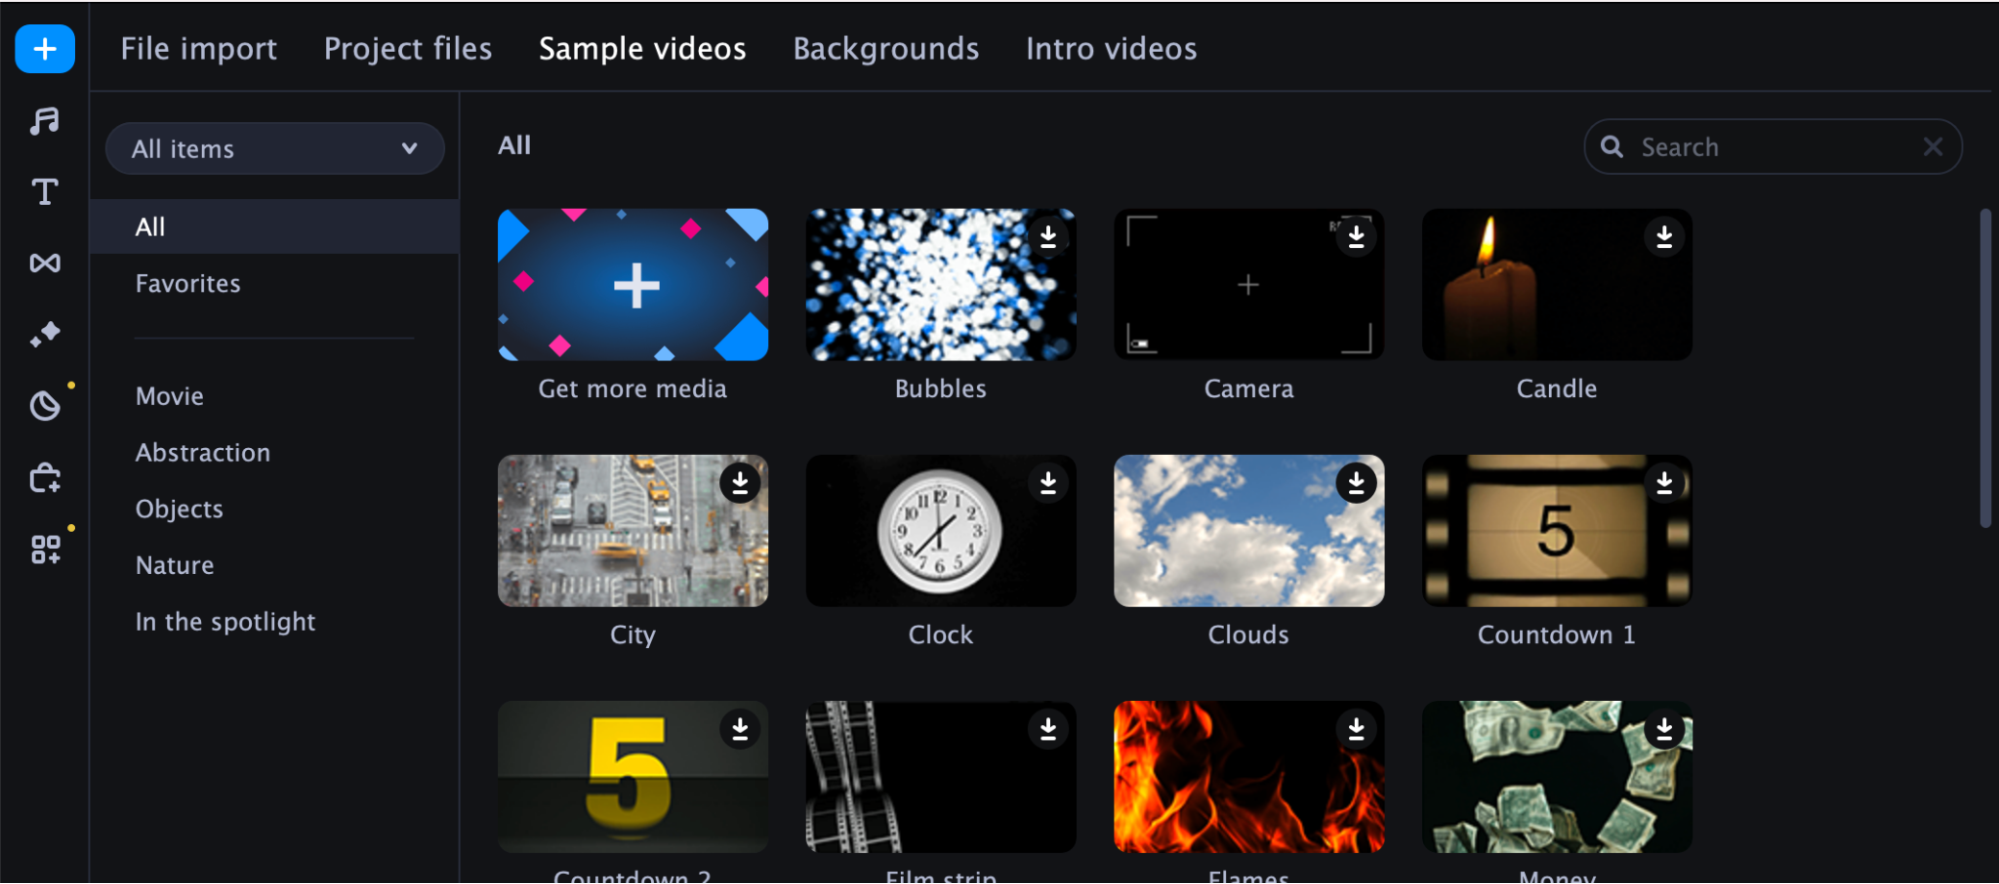
Task: Select the Film strip video thumbnail
Action: coord(941,777)
